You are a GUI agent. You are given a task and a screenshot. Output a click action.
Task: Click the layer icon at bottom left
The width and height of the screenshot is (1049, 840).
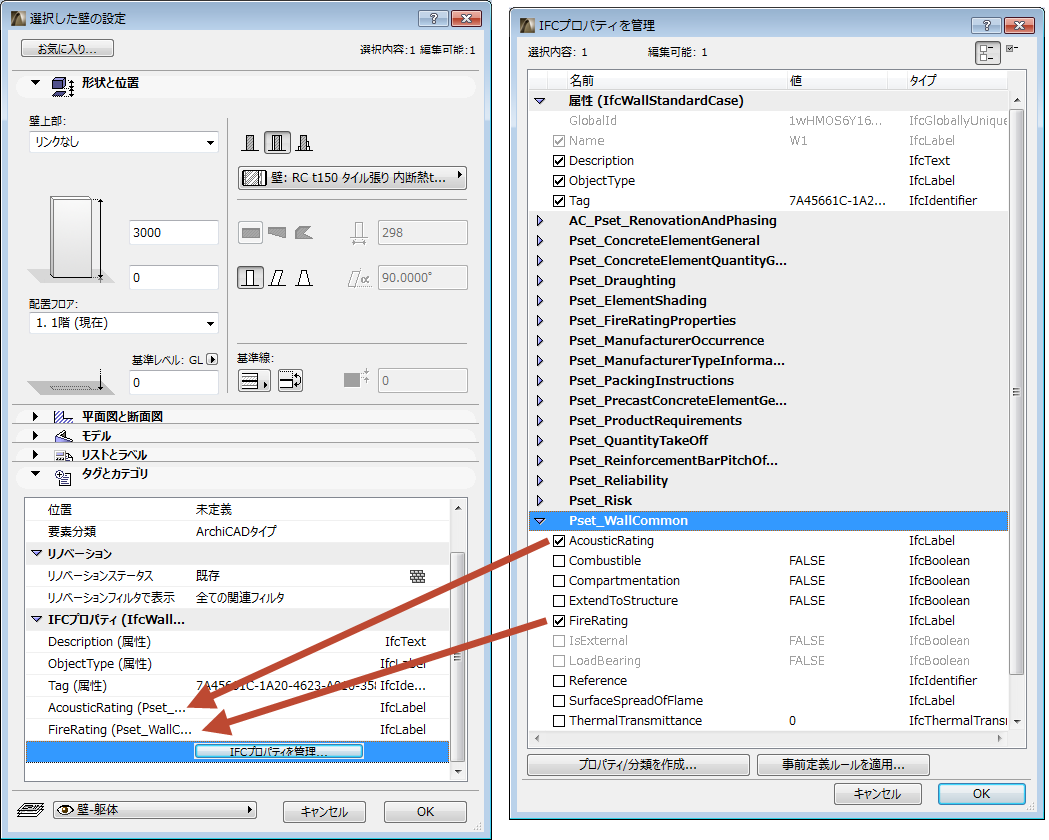(29, 810)
